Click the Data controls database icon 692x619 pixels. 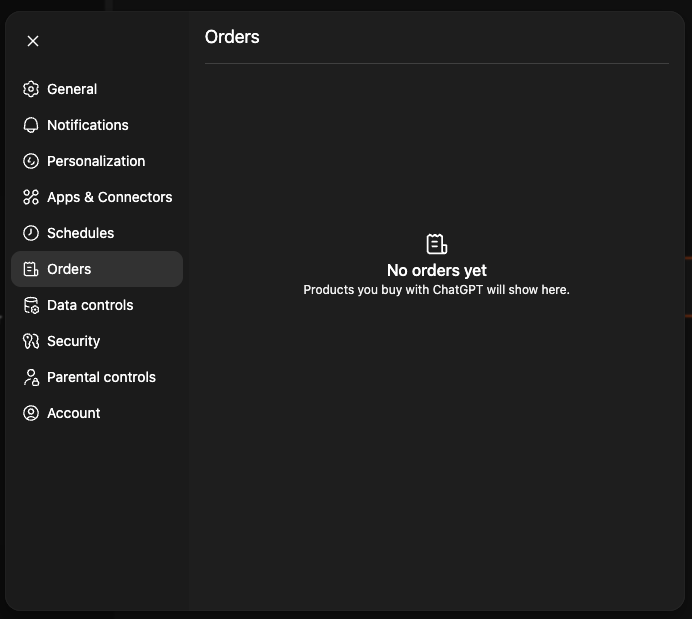[31, 305]
